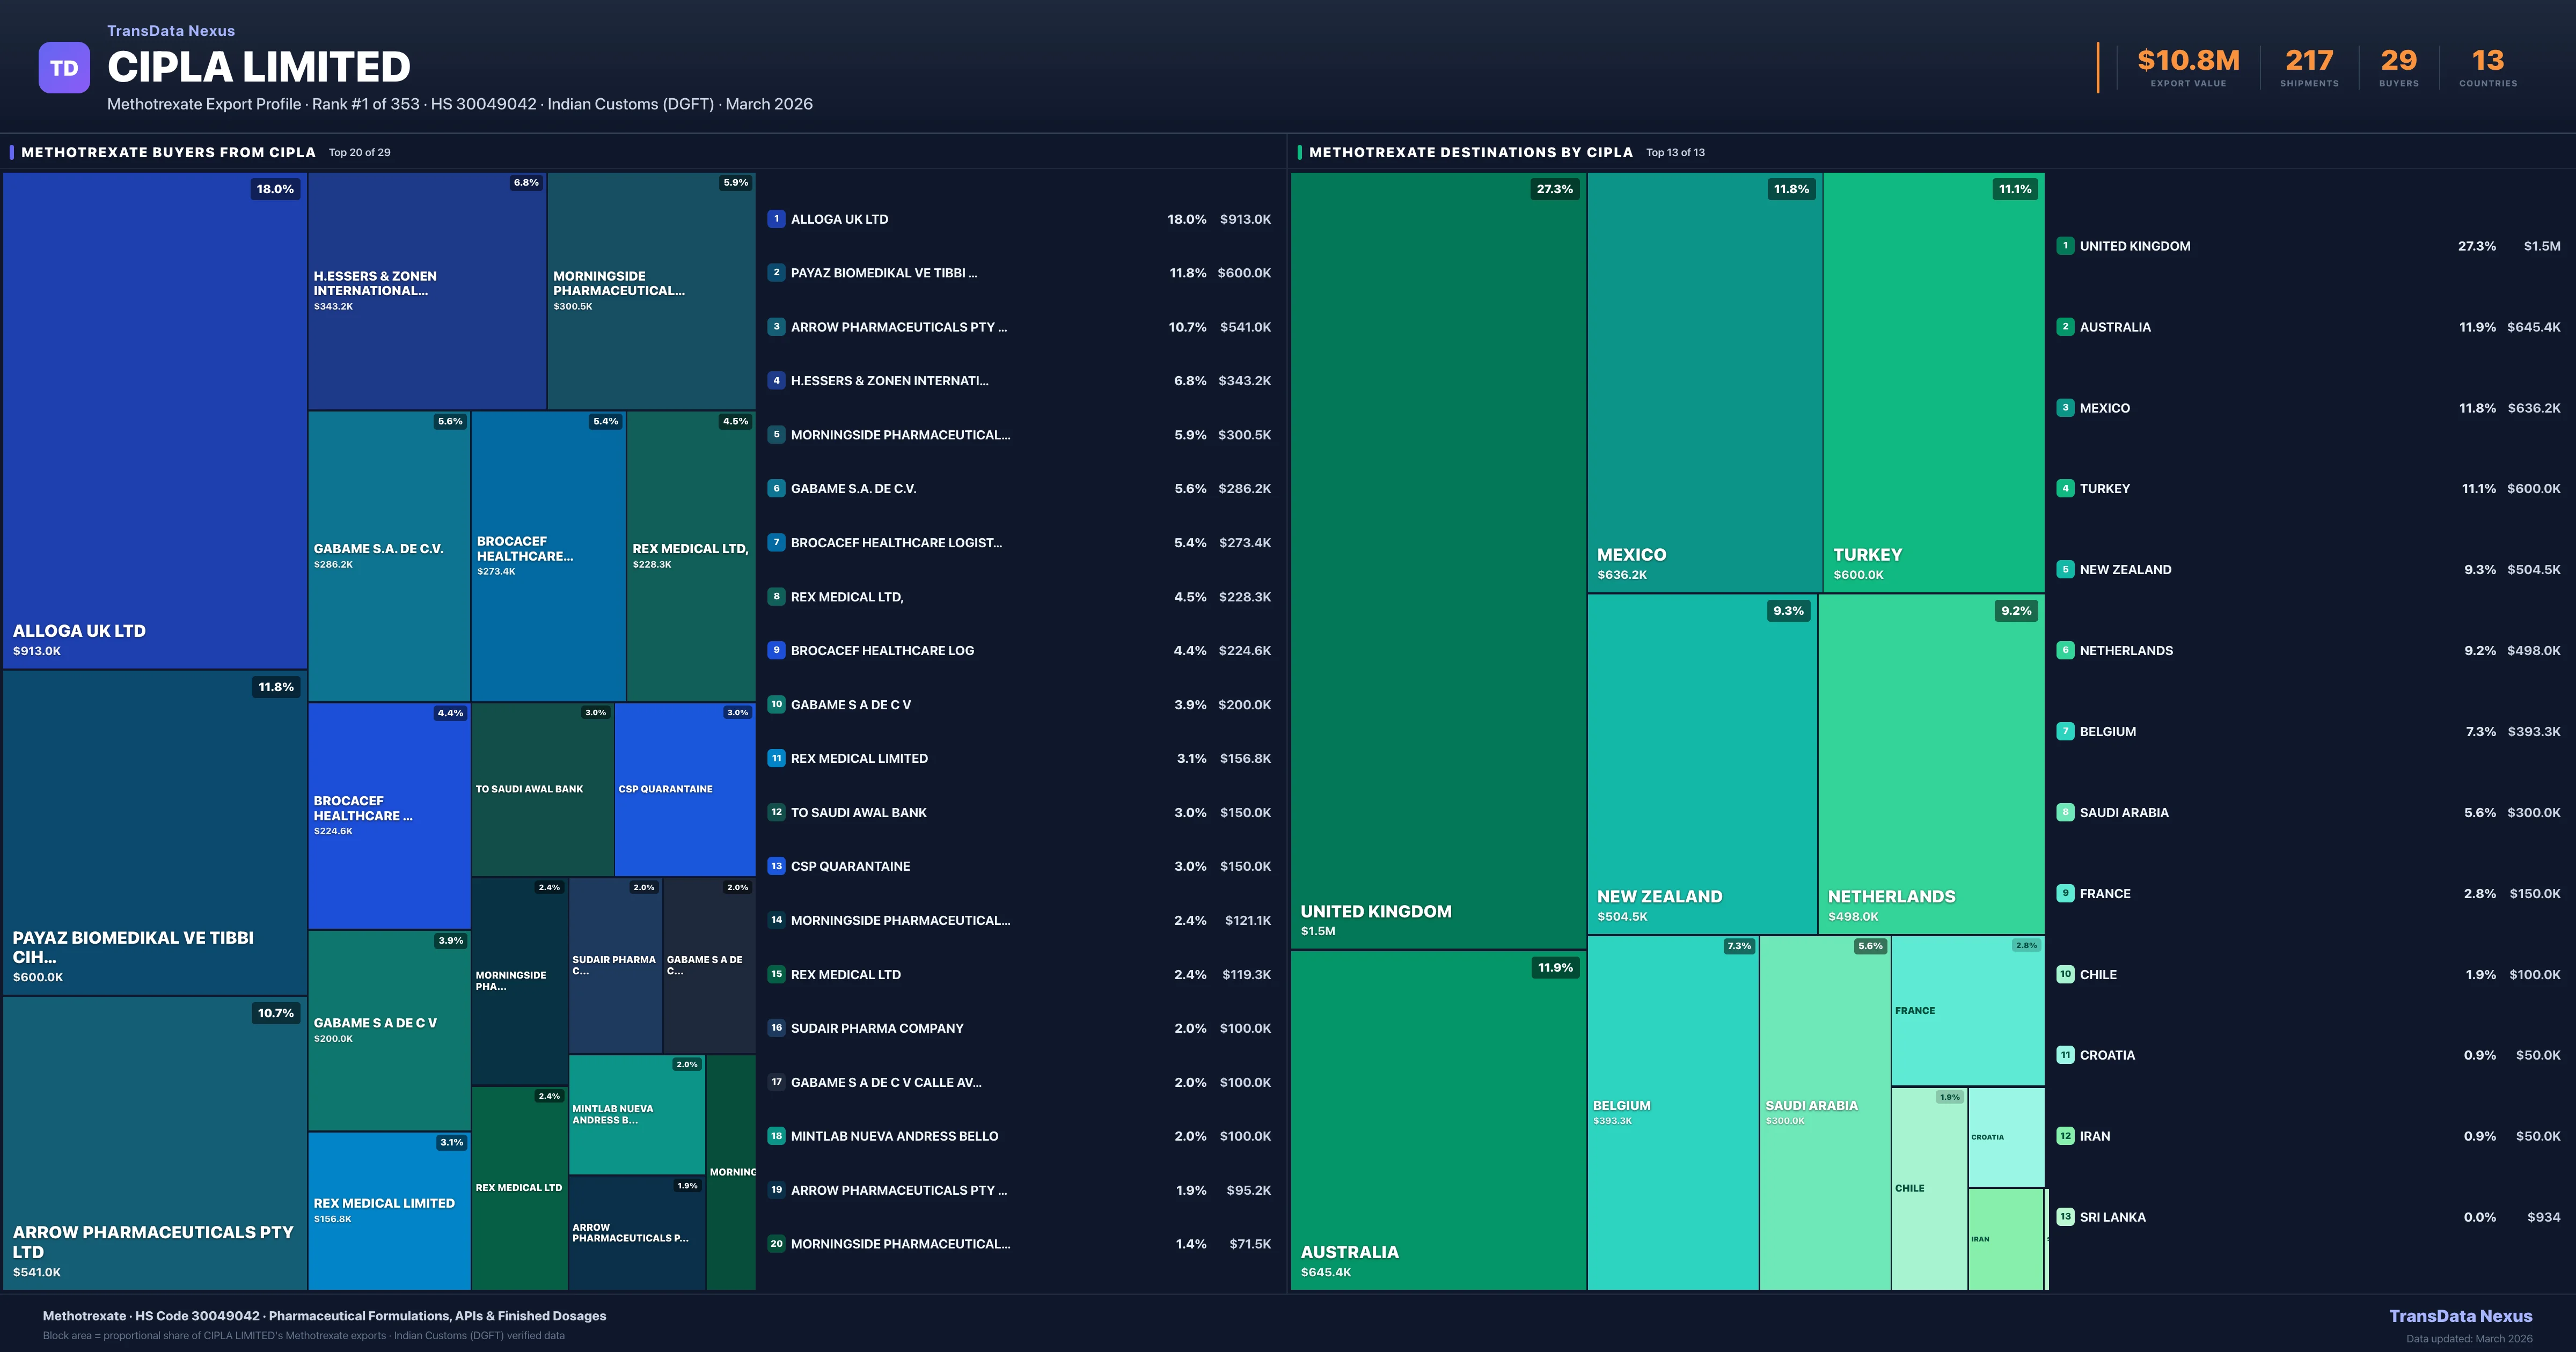Click the 18.0% badge on ALLOGA block

pyautogui.click(x=275, y=189)
